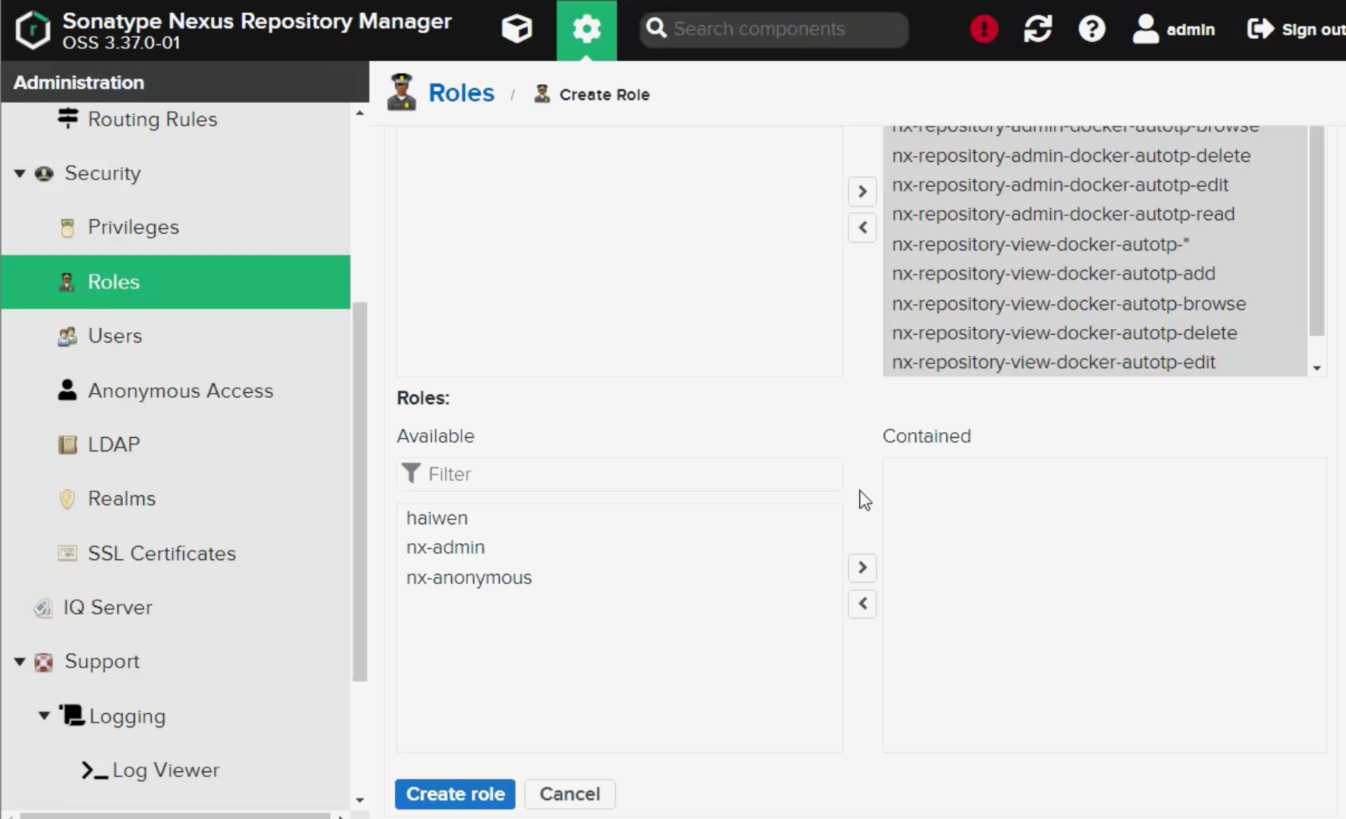The width and height of the screenshot is (1346, 819).
Task: Click the Sonatype Nexus logo icon
Action: [x=33, y=30]
